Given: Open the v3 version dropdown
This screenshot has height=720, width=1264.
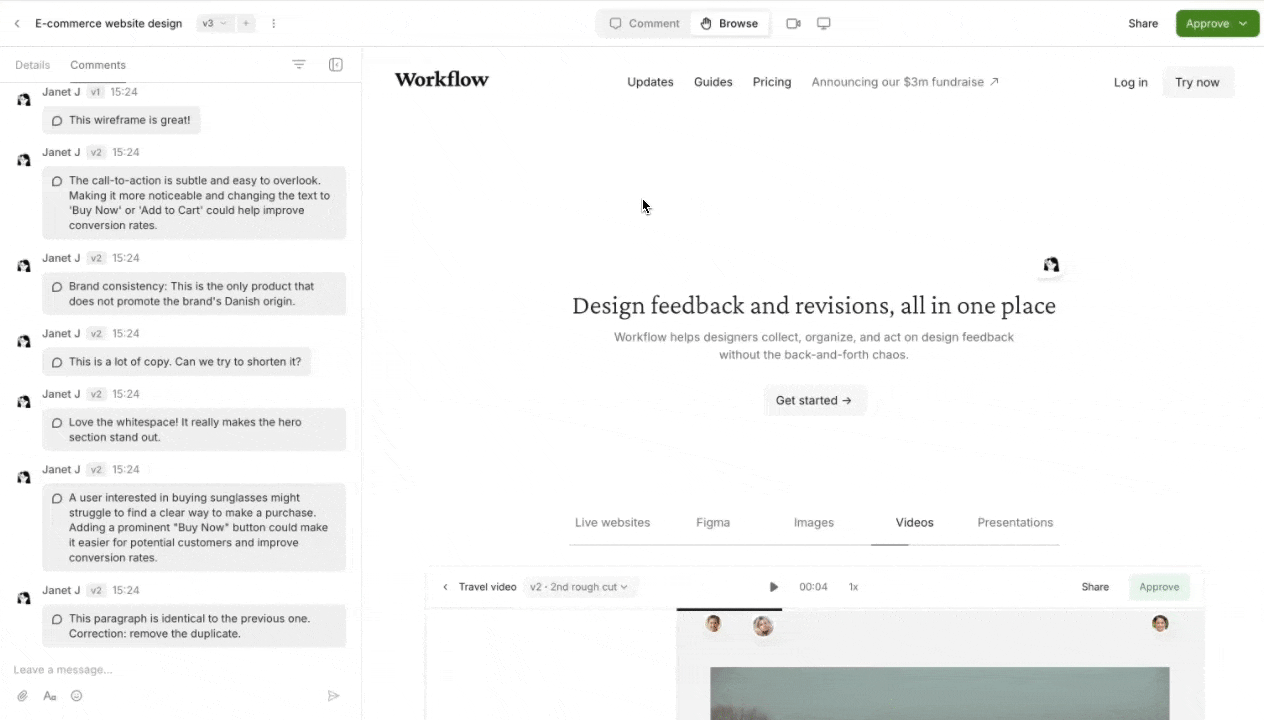Looking at the screenshot, I should click(x=215, y=23).
